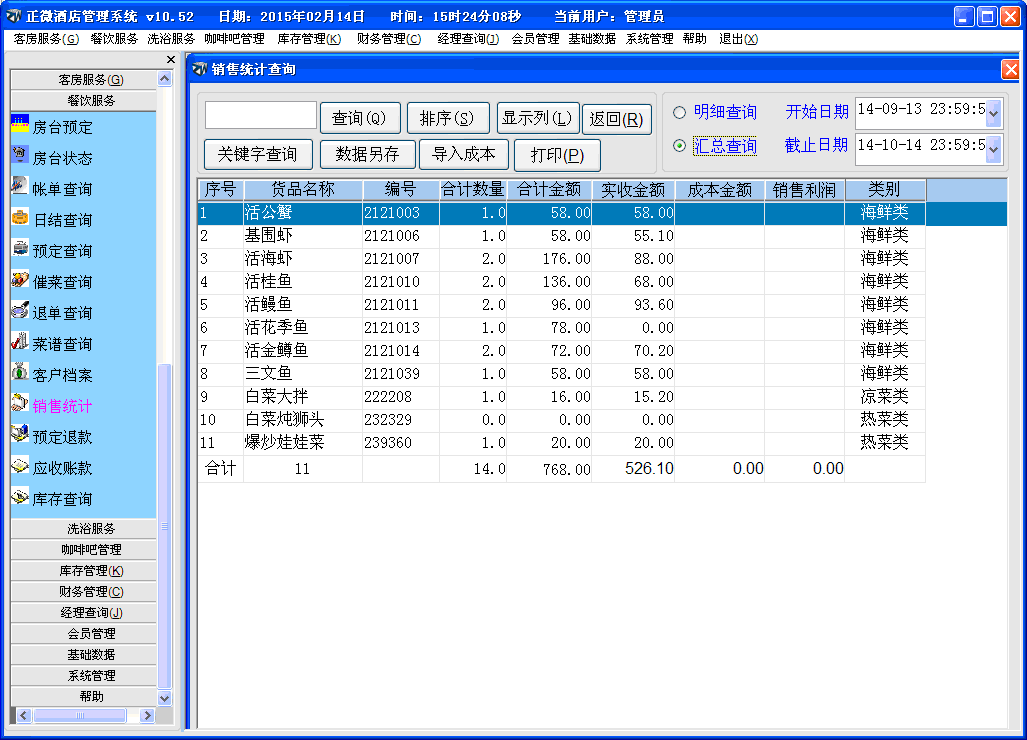This screenshot has height=740, width=1027.
Task: Sort by the 实收金额 column header
Action: [633, 190]
